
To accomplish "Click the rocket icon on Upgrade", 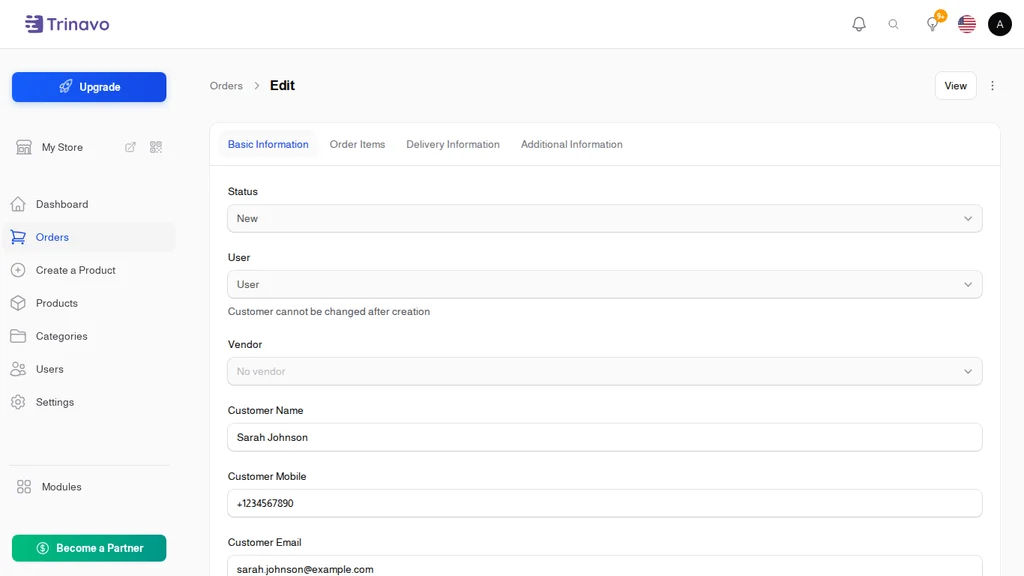I will [65, 86].
